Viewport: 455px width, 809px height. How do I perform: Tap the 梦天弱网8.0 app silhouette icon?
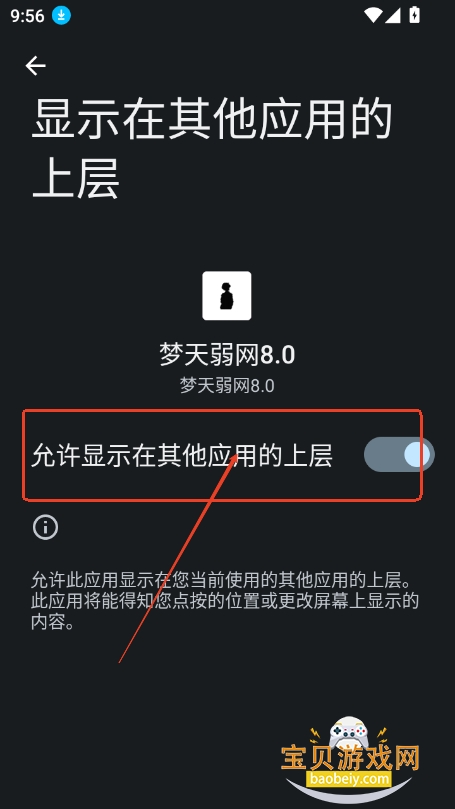(x=227, y=296)
